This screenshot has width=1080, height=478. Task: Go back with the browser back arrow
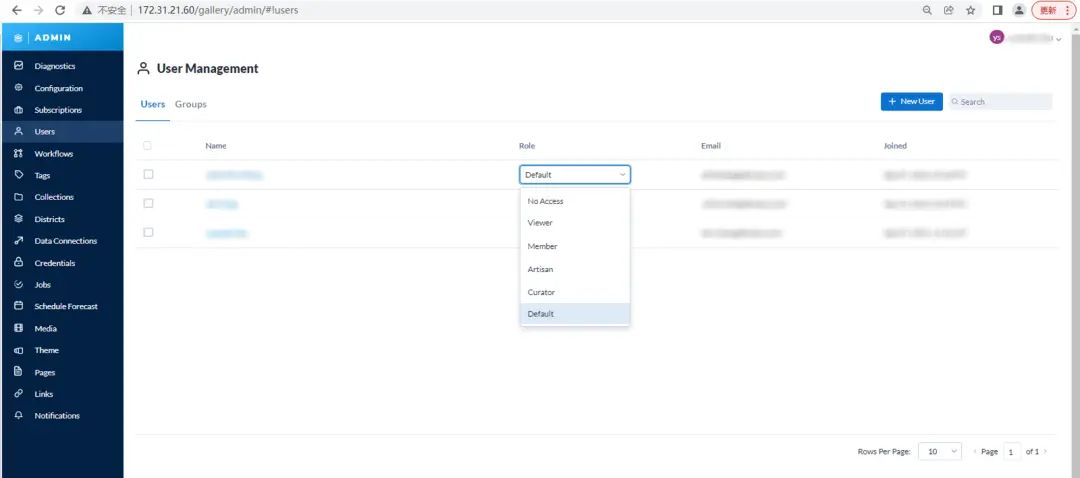[x=17, y=10]
